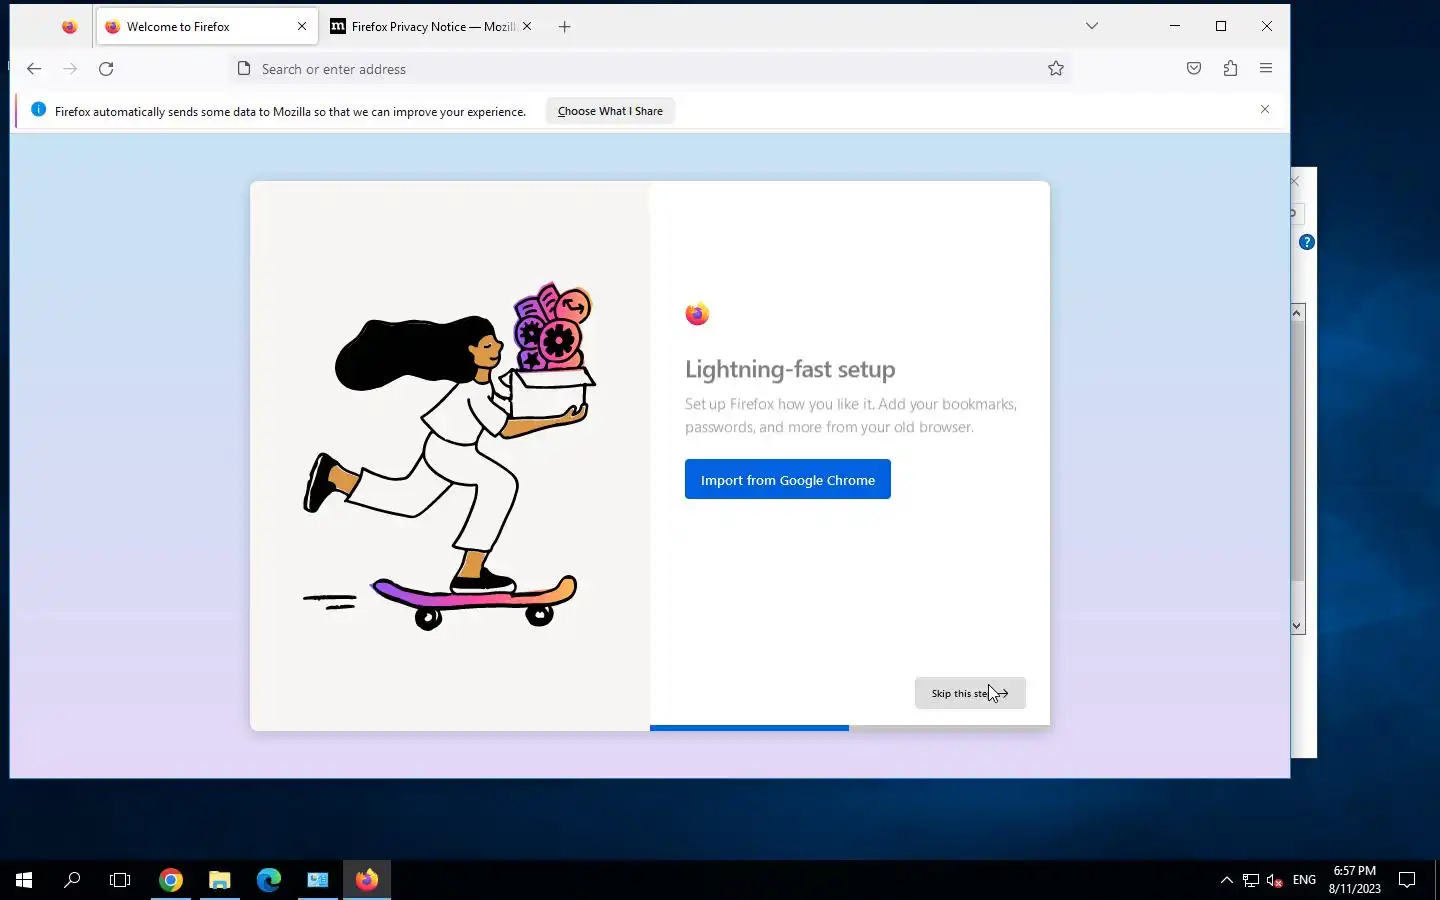Open the Firefox application menu

pyautogui.click(x=1266, y=69)
